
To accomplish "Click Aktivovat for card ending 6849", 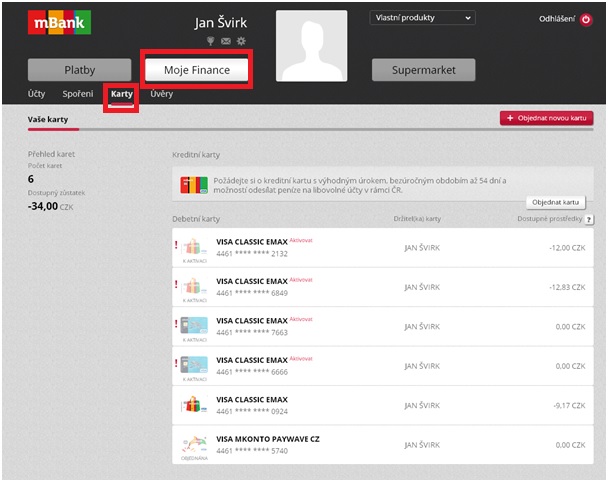I will (x=301, y=280).
